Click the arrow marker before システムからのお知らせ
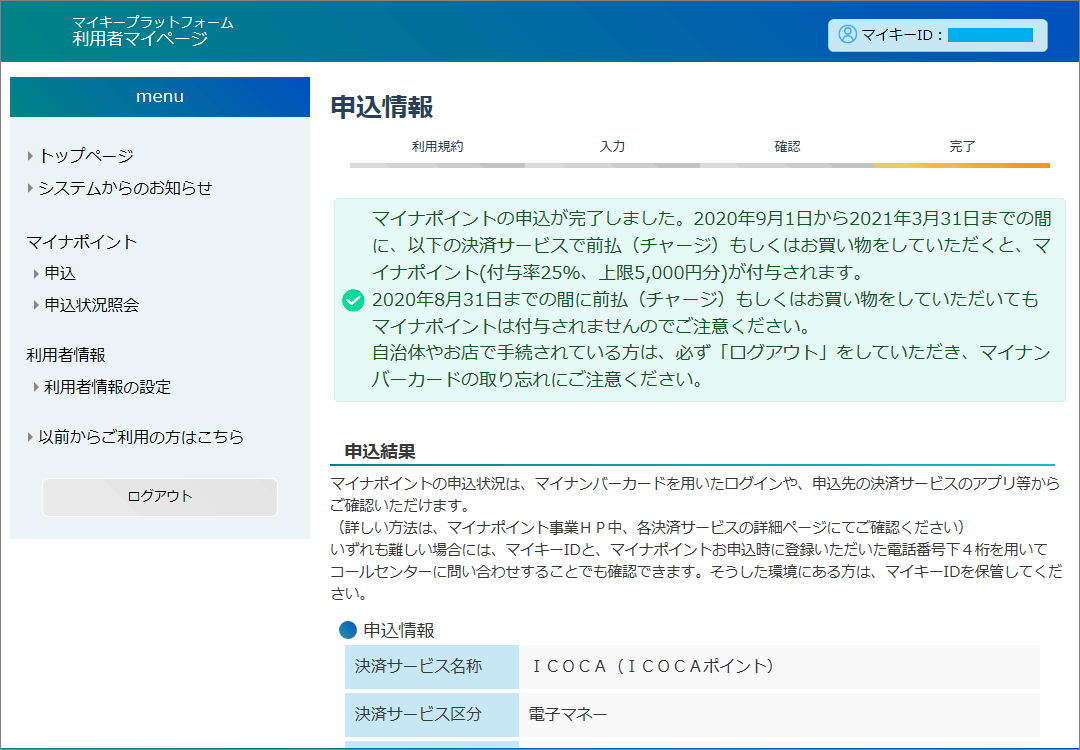1080x750 pixels. click(30, 188)
